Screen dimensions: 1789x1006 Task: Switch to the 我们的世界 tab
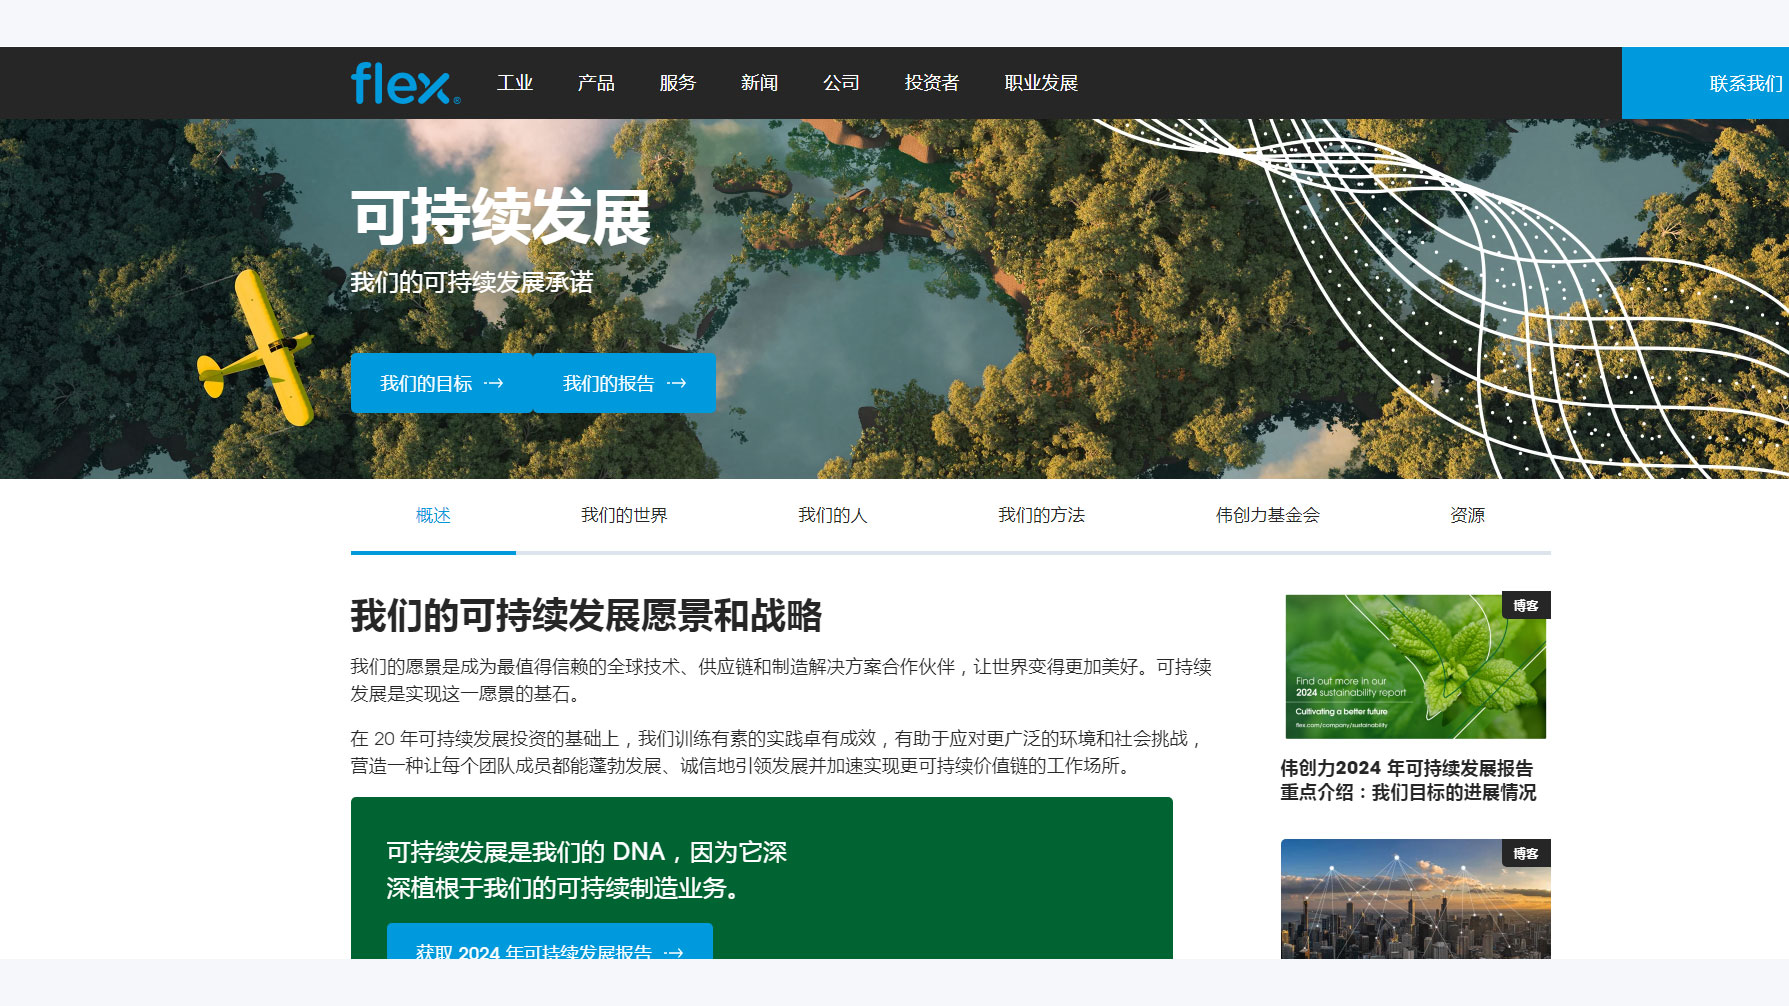point(624,515)
